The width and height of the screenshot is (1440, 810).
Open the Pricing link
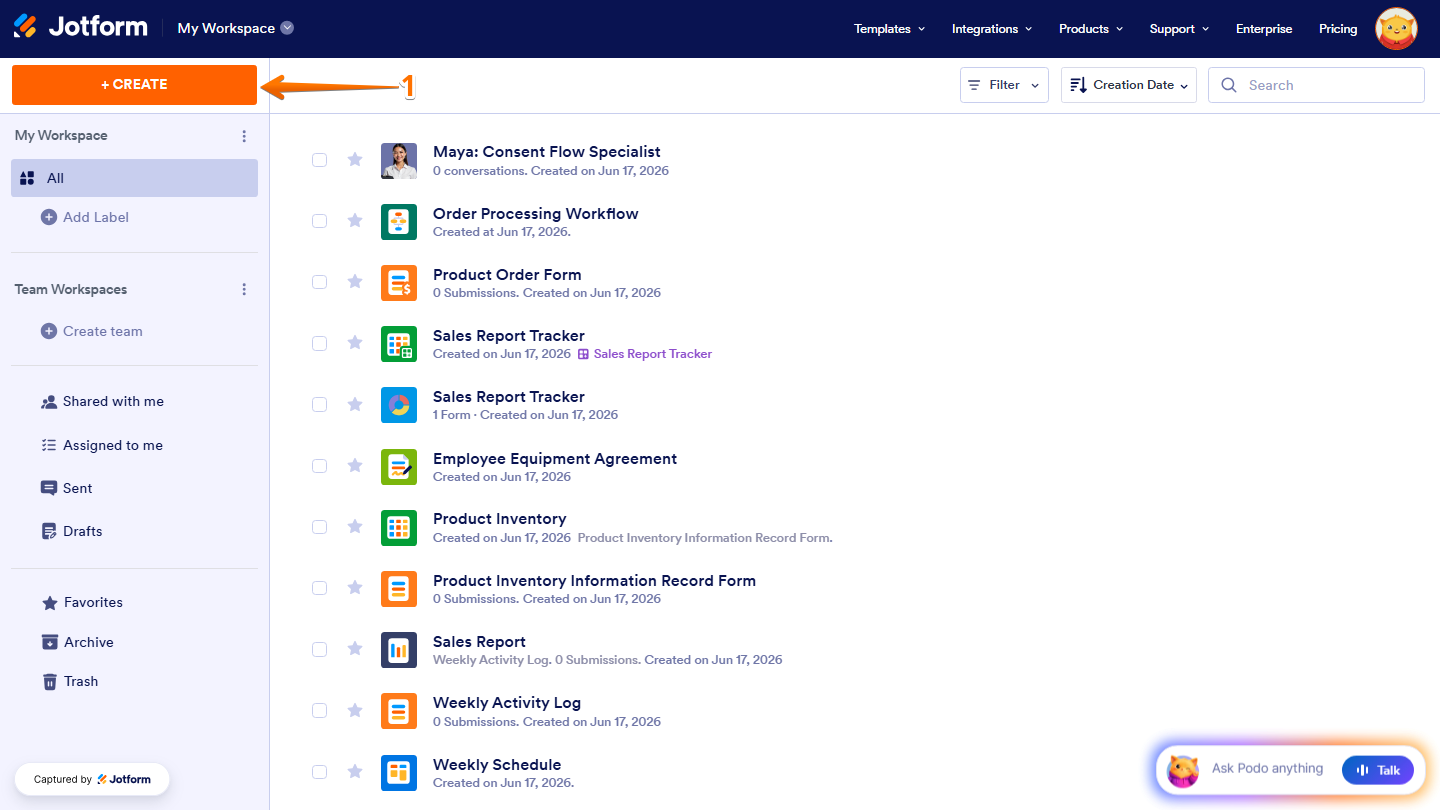point(1338,29)
